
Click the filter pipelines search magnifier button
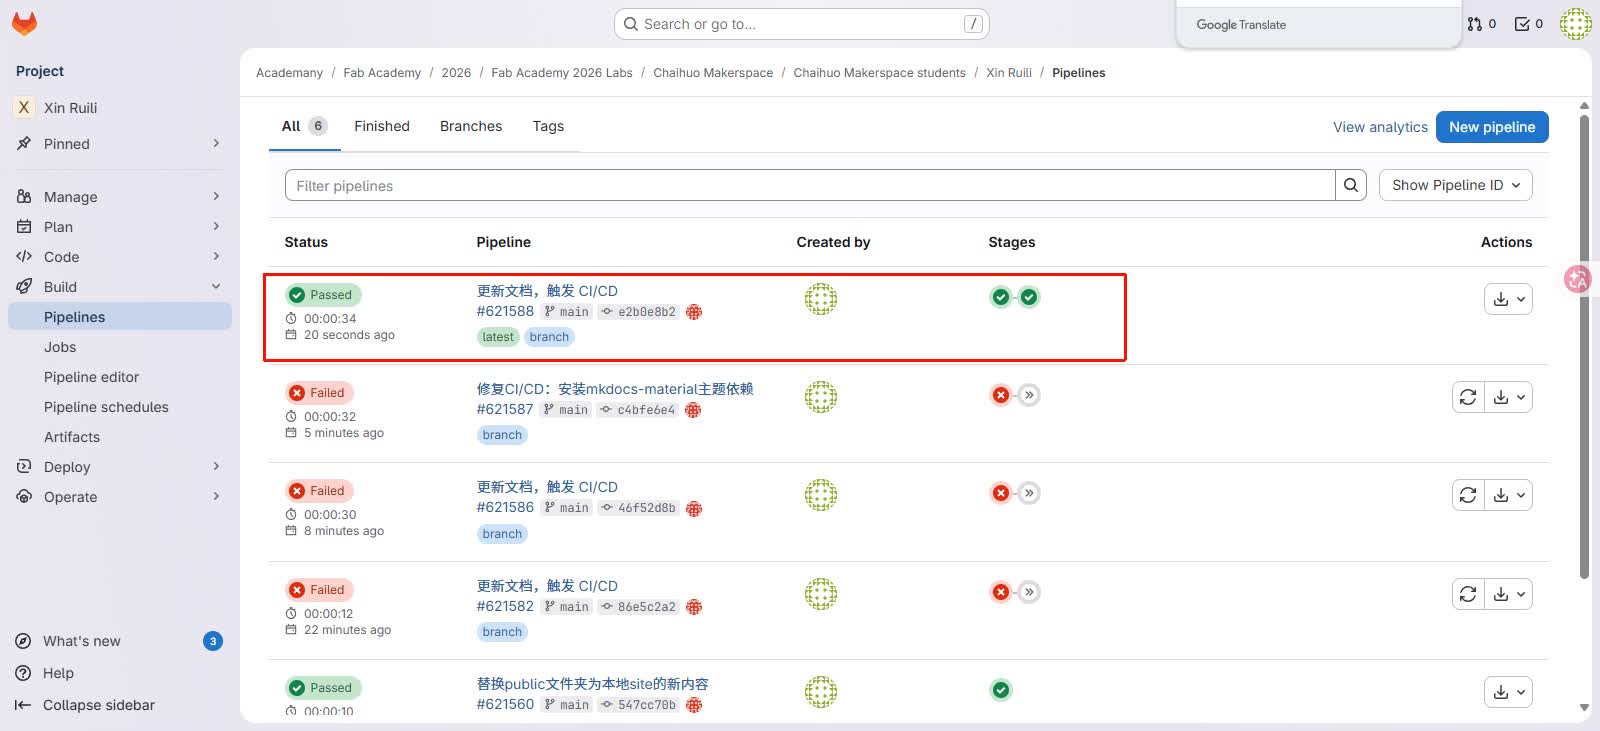(1351, 185)
